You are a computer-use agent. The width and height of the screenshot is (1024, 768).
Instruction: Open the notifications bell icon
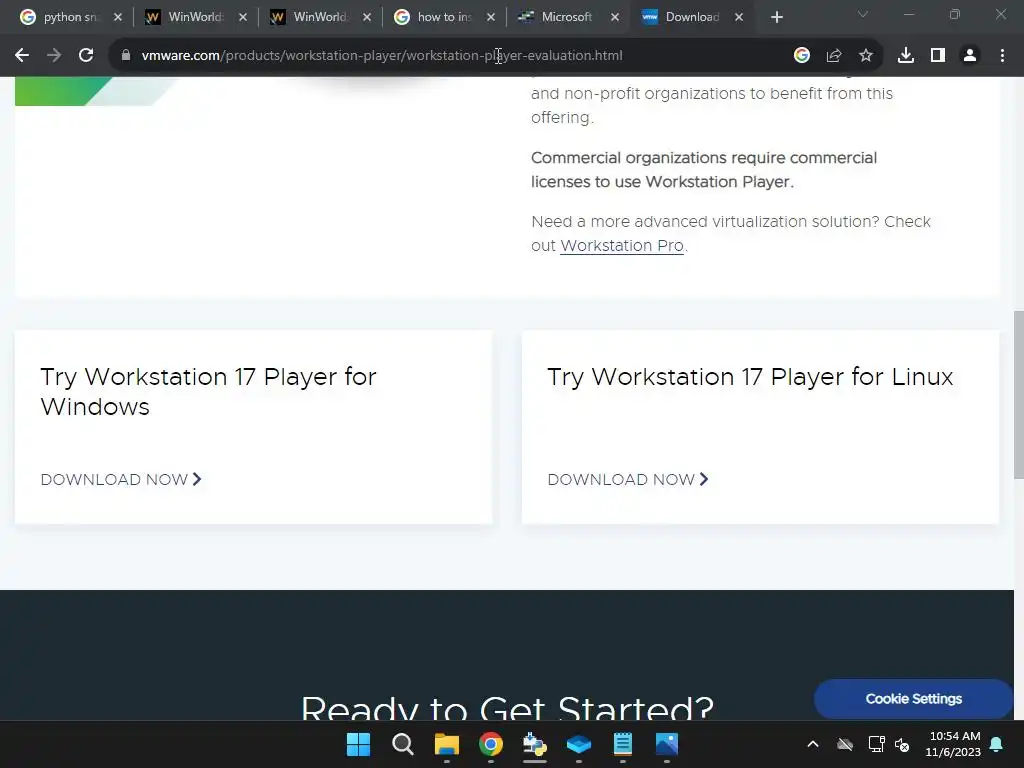(997, 744)
